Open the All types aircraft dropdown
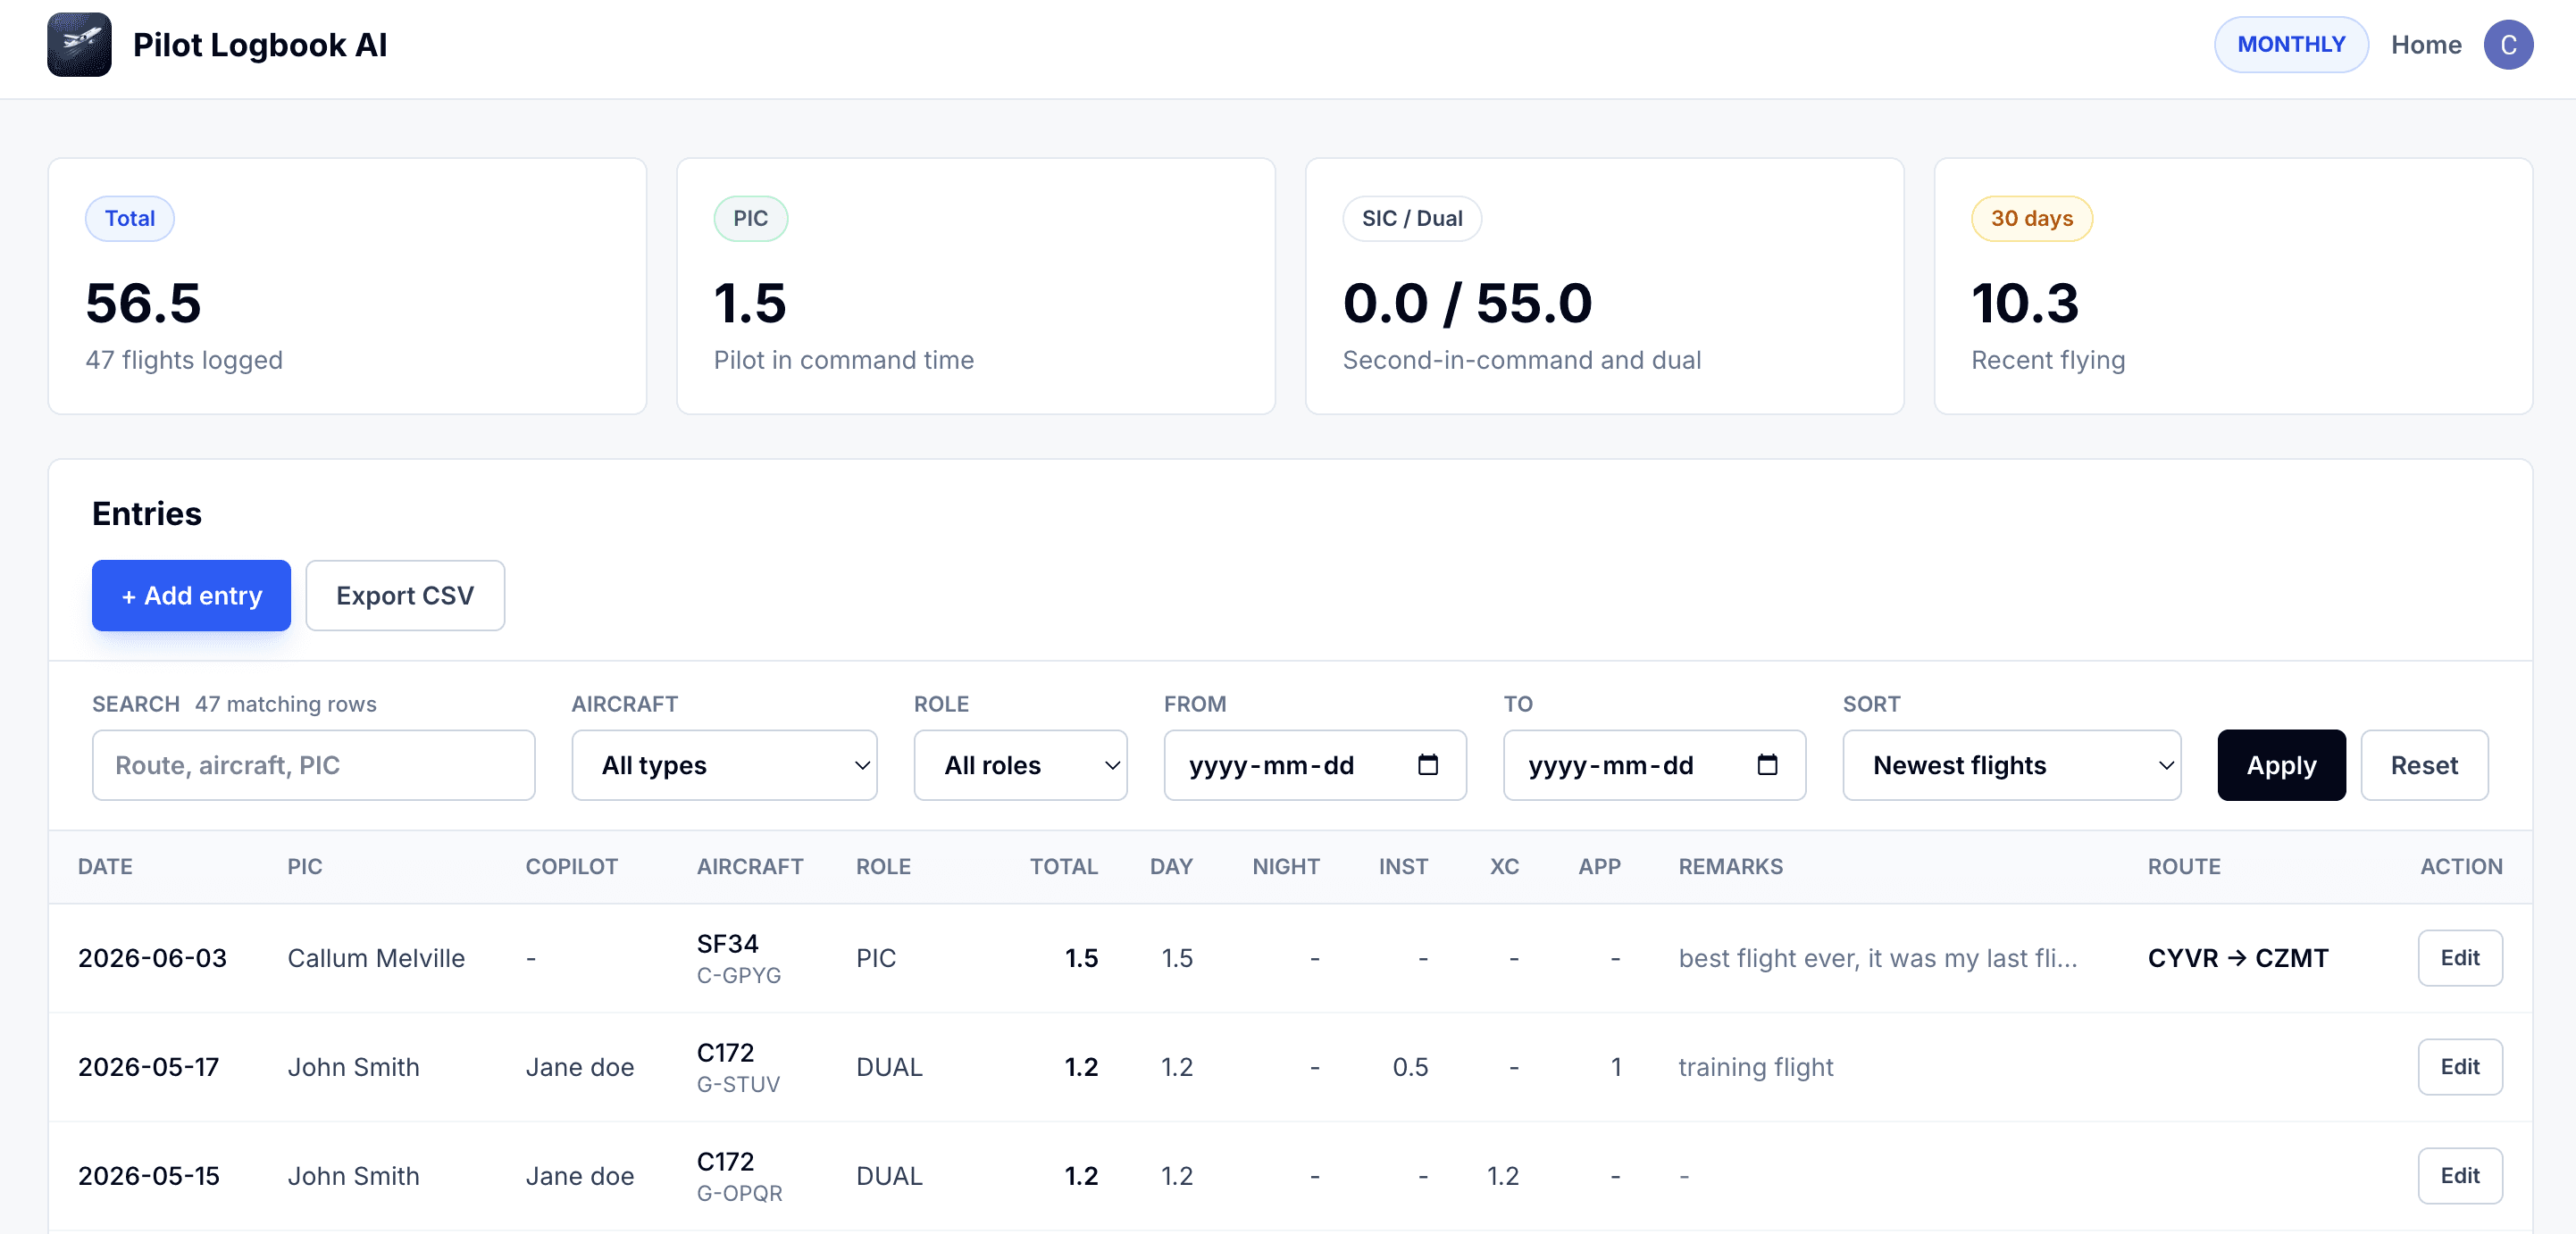This screenshot has height=1234, width=2576. click(x=724, y=765)
